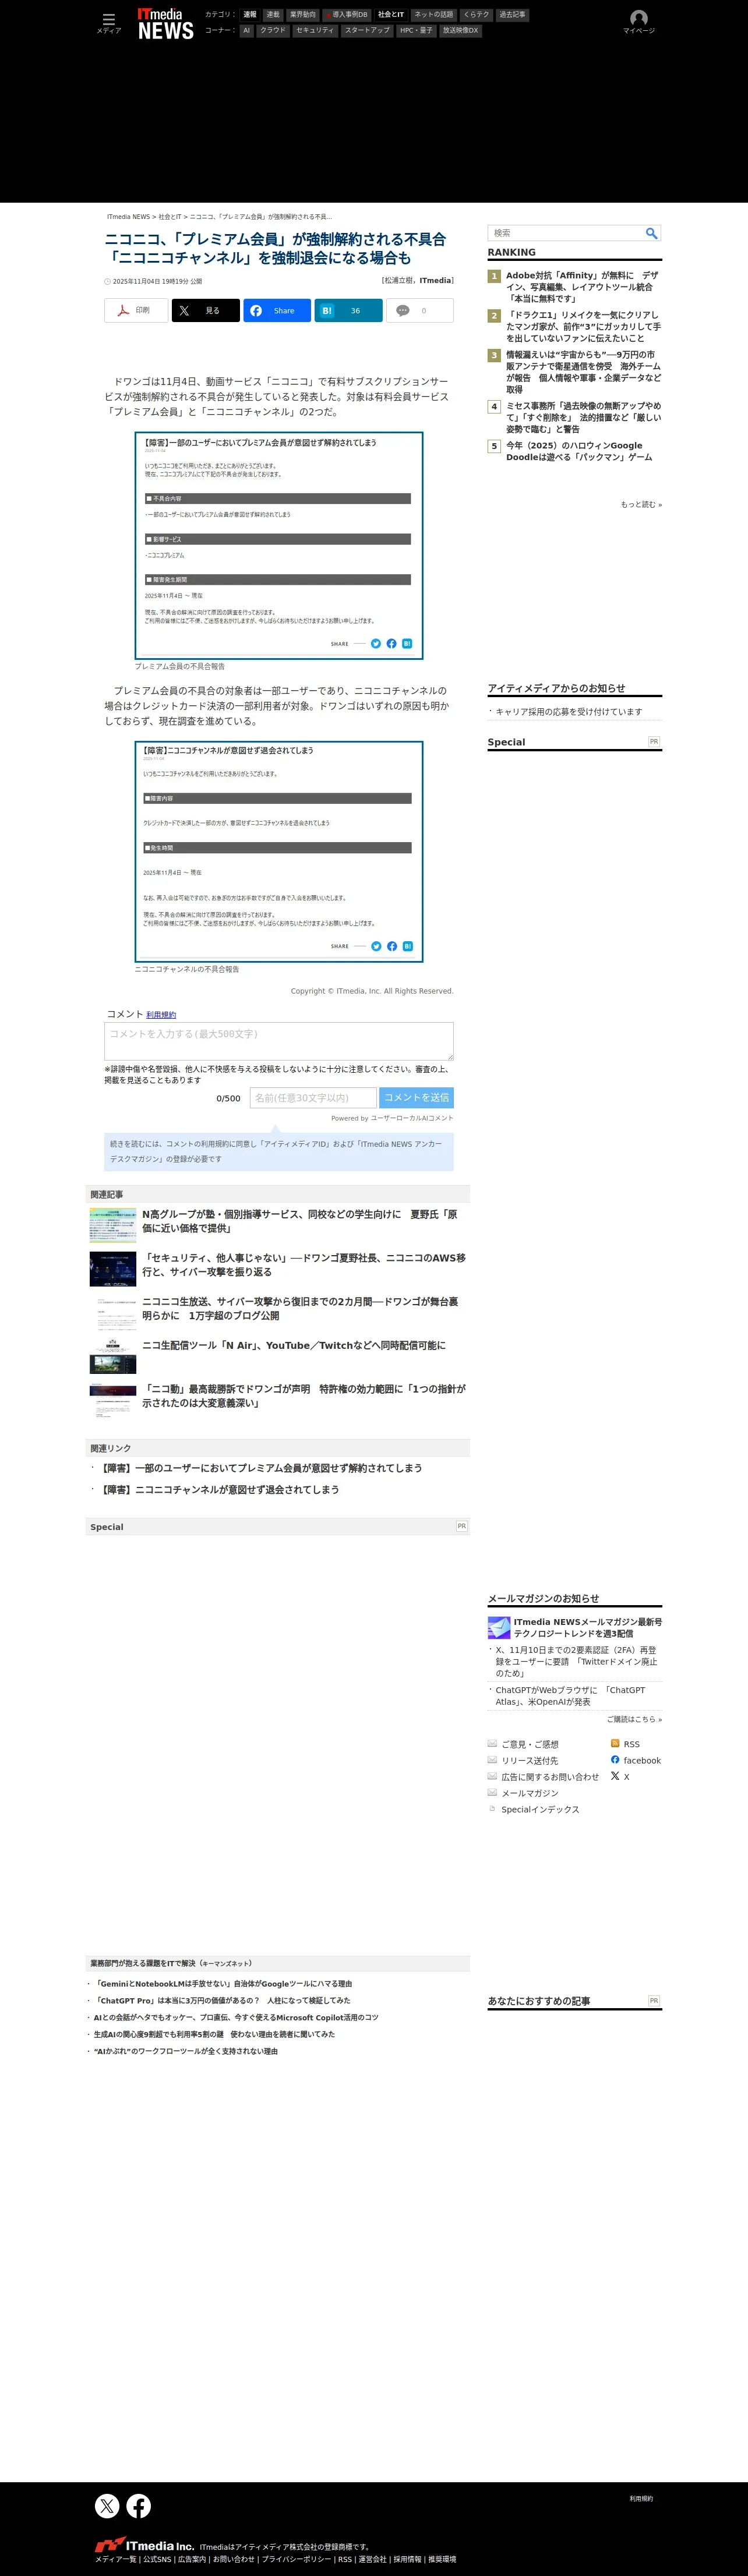Open ranking item 2 ドラクエ1 article
Screen dimensions: 748x2576
tap(583, 326)
